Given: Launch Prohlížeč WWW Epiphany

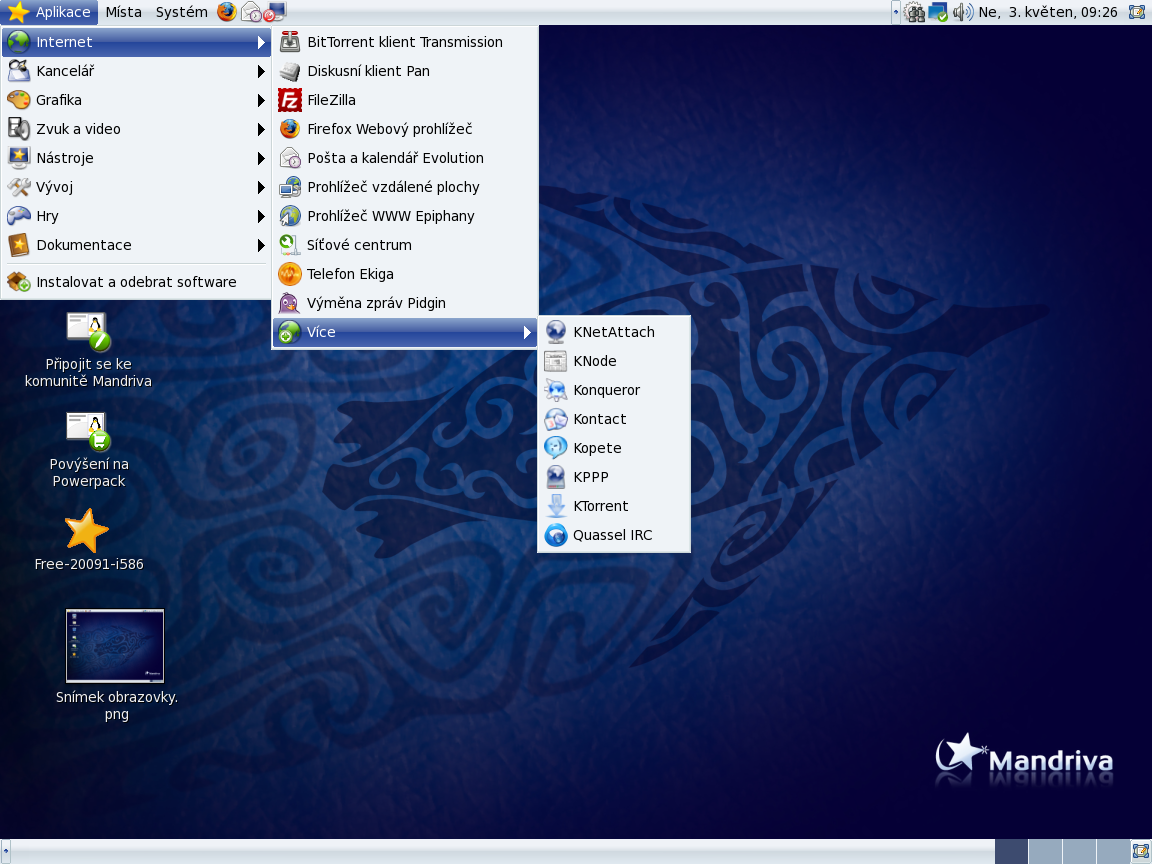Looking at the screenshot, I should click(x=405, y=216).
